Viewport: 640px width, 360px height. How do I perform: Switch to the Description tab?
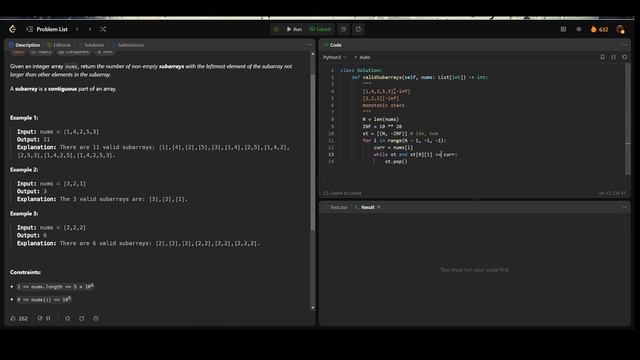click(24, 45)
